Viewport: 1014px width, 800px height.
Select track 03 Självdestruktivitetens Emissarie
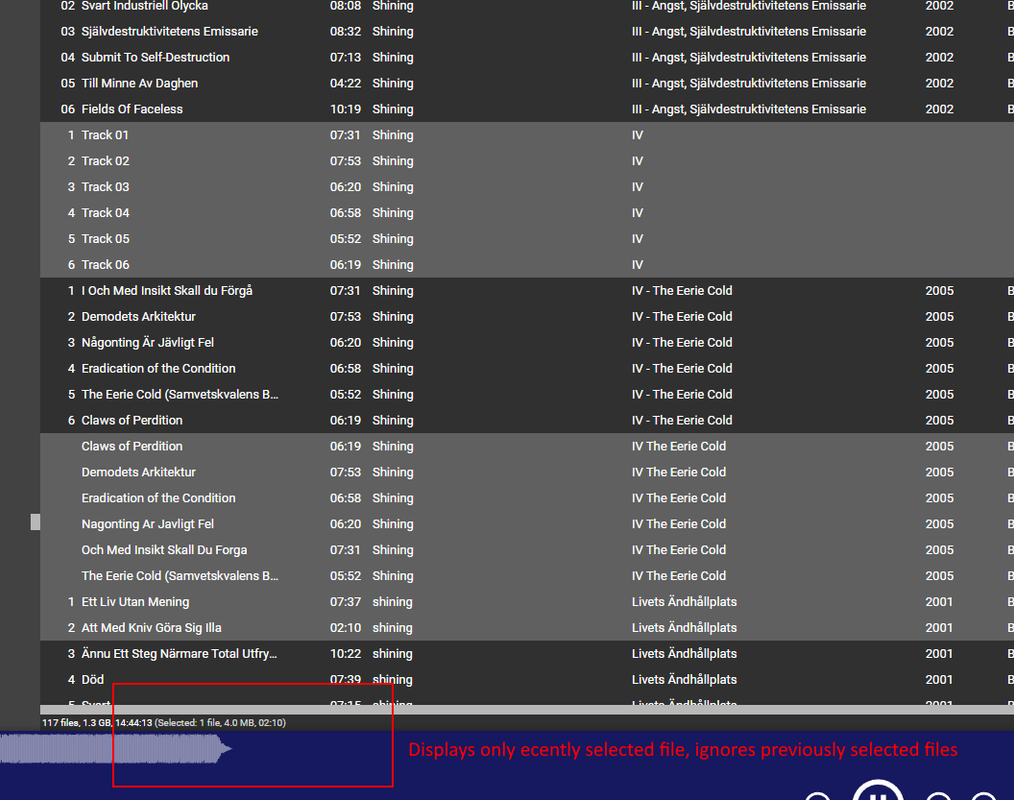(x=527, y=32)
